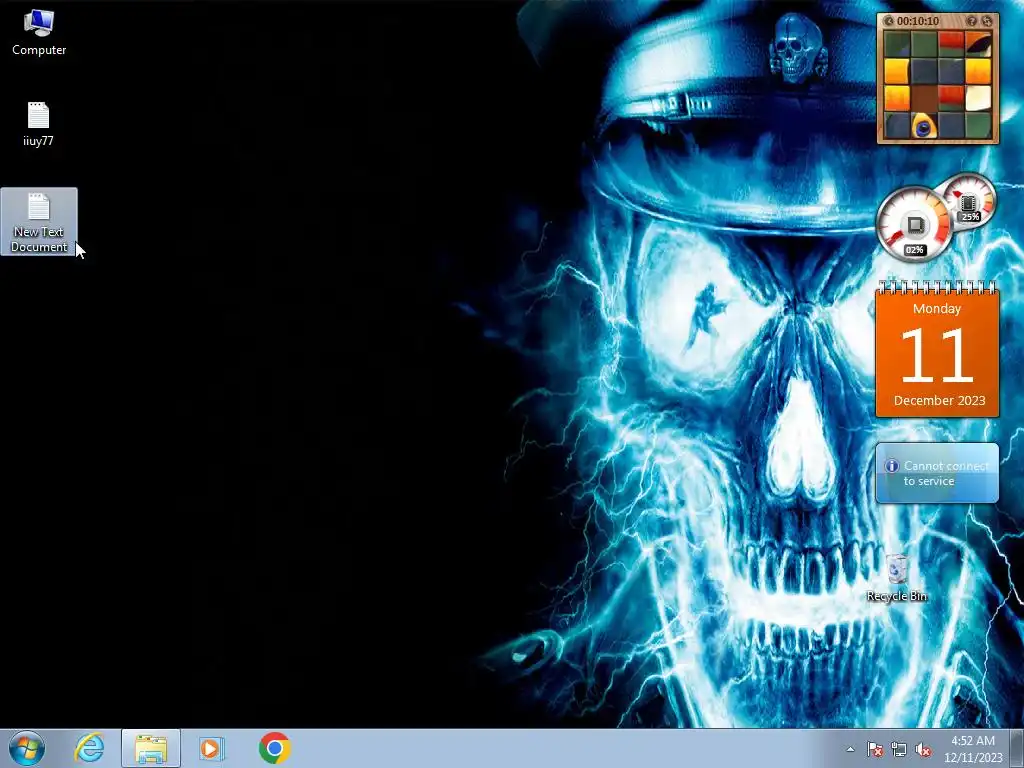Select the Recycle Bin icon

[897, 577]
